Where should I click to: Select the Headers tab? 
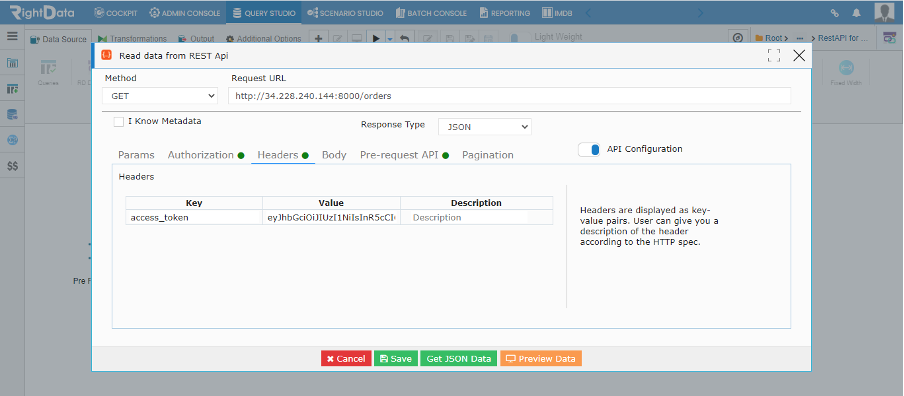pos(282,155)
